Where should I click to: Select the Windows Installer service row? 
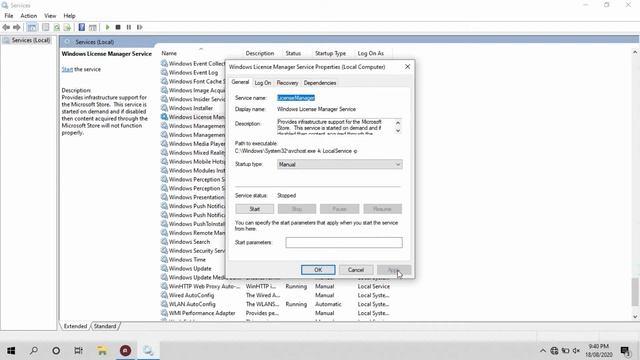(192, 108)
